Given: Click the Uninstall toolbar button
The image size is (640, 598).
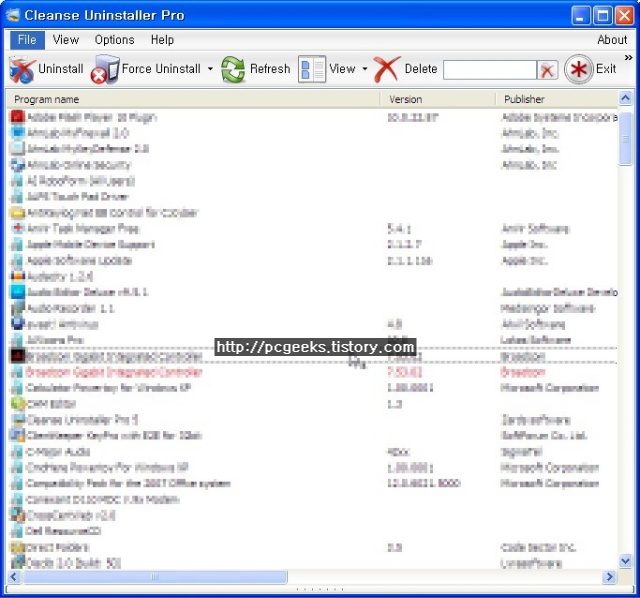Looking at the screenshot, I should (46, 69).
